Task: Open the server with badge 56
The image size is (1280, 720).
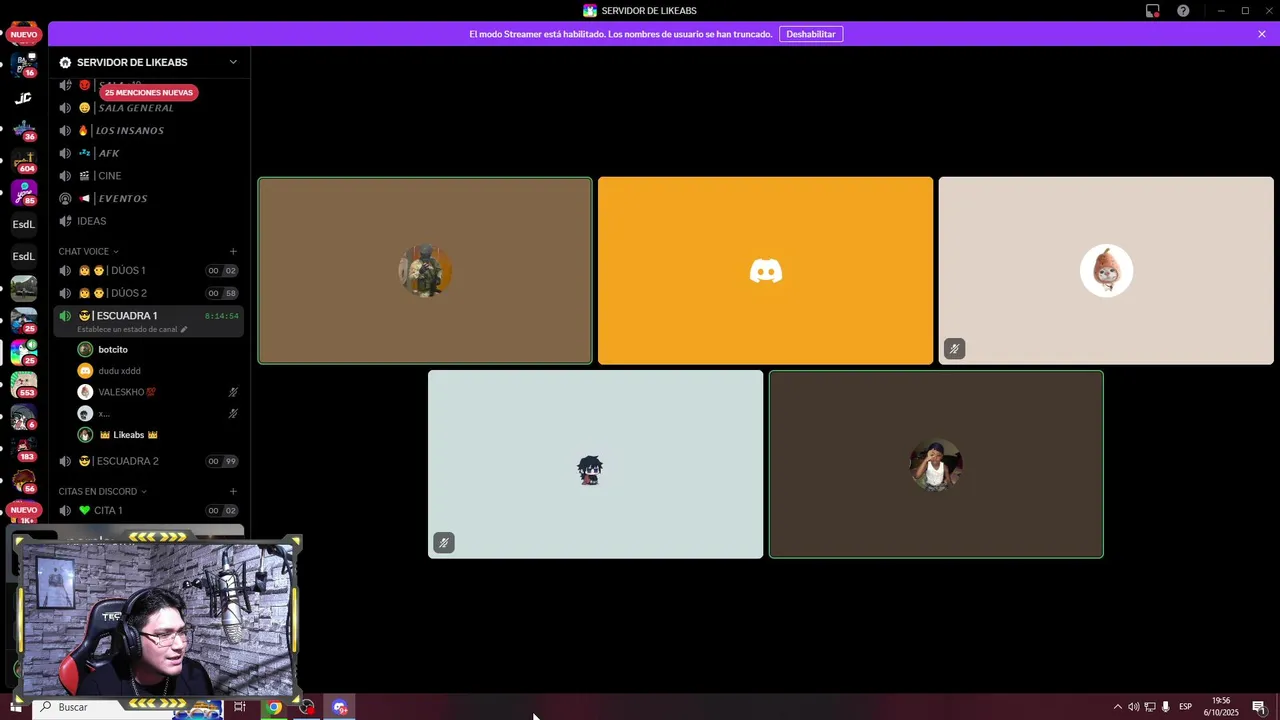Action: 24,481
